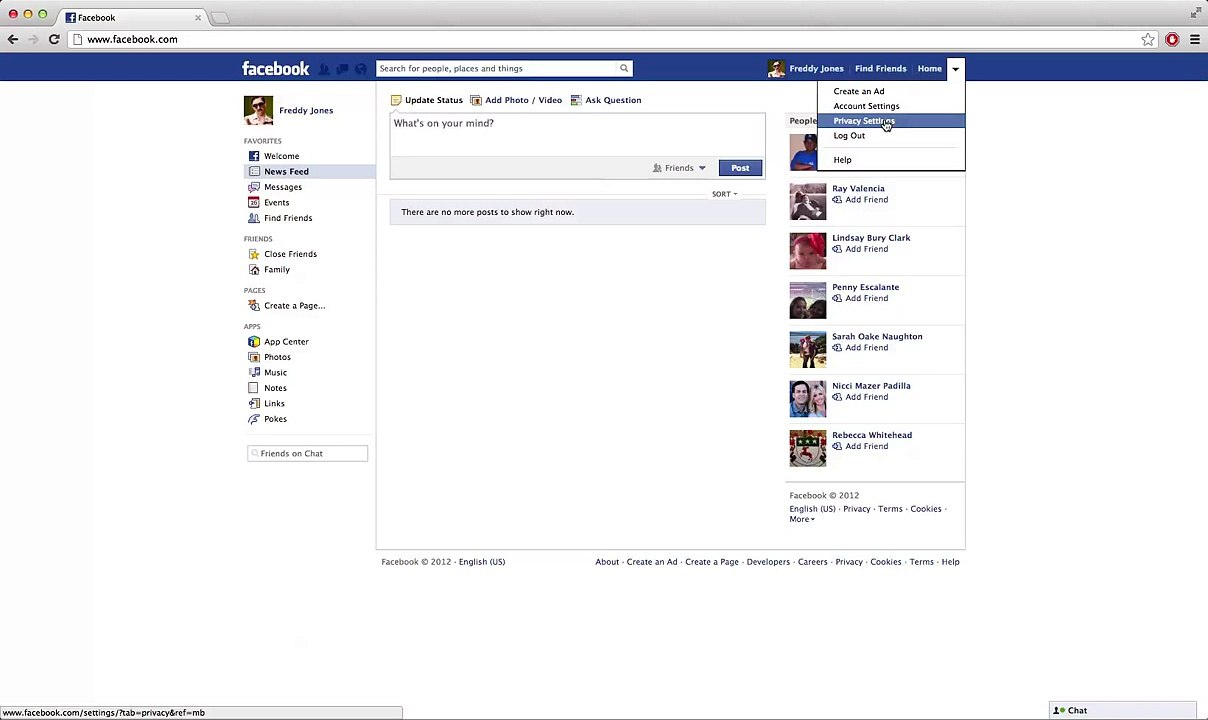
Task: Click the search magnifier icon
Action: [624, 69]
